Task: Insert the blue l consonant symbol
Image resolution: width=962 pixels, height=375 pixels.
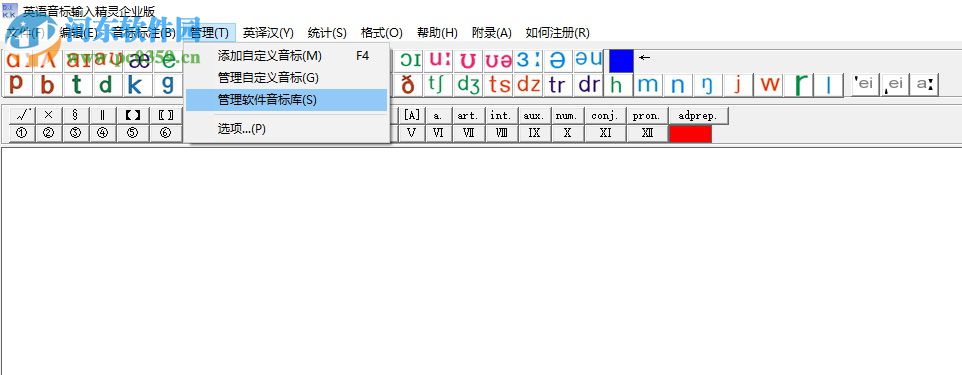Action: 828,84
